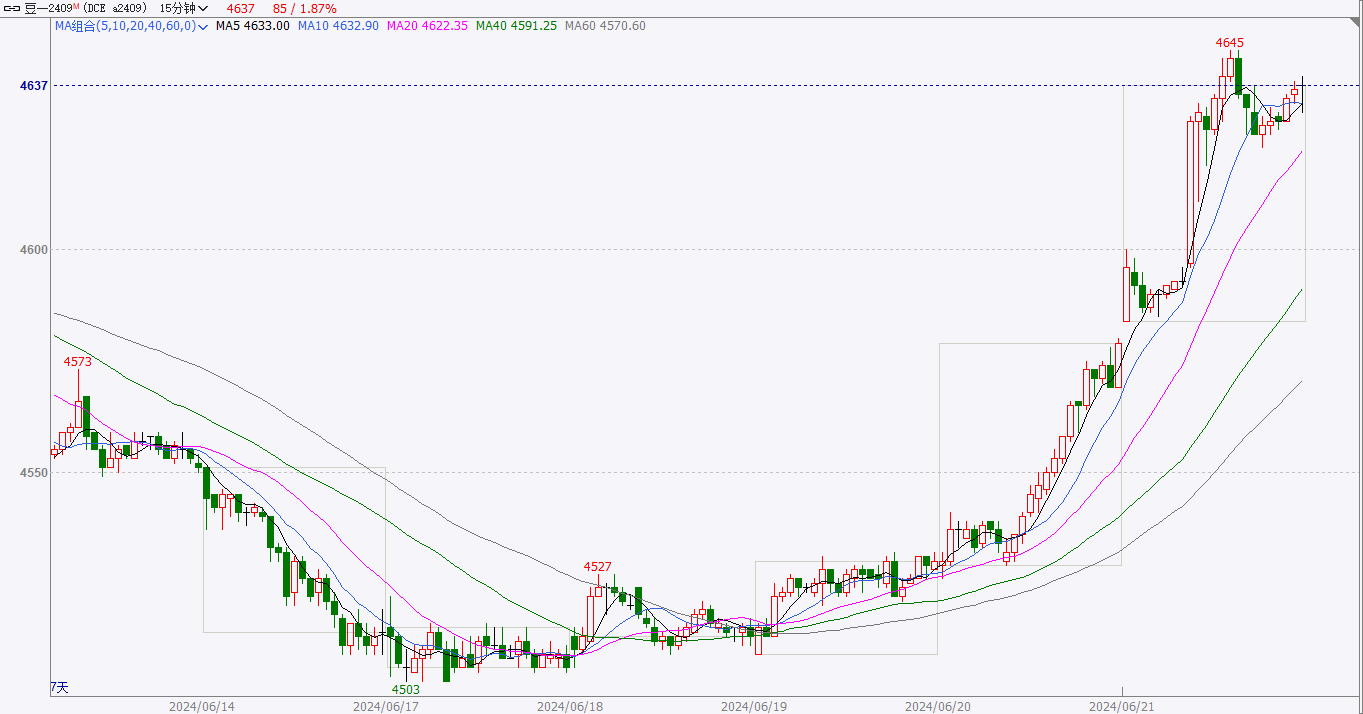Image resolution: width=1363 pixels, height=714 pixels.
Task: Click the 4637 current price axis label
Action: pos(34,86)
